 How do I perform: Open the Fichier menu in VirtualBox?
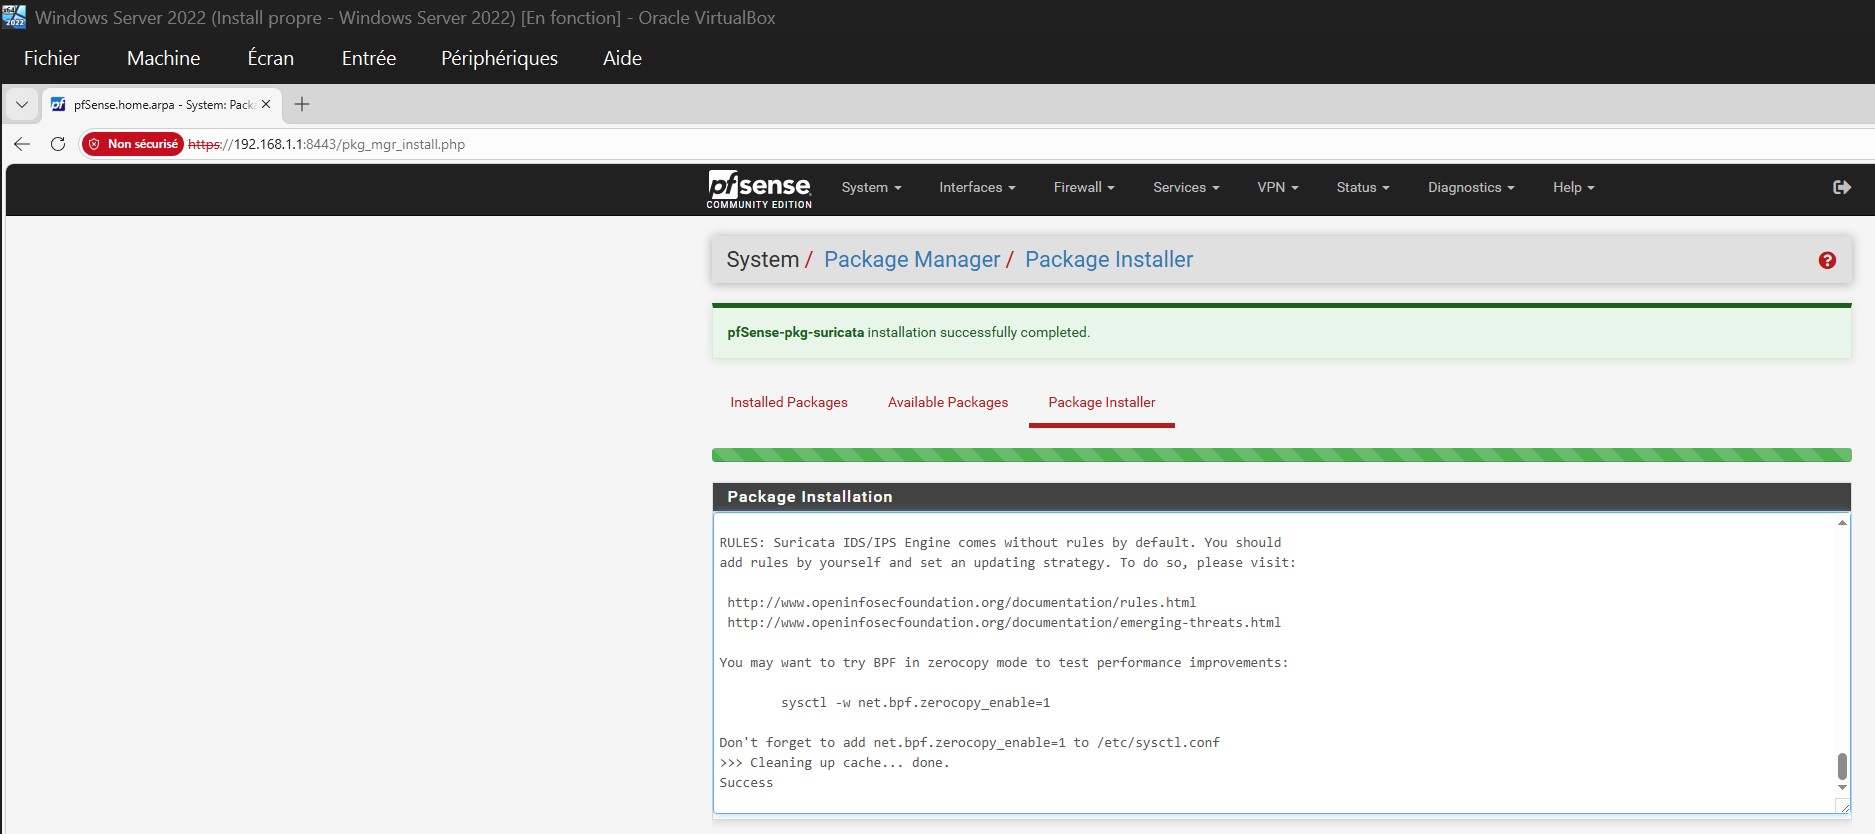pyautogui.click(x=52, y=58)
